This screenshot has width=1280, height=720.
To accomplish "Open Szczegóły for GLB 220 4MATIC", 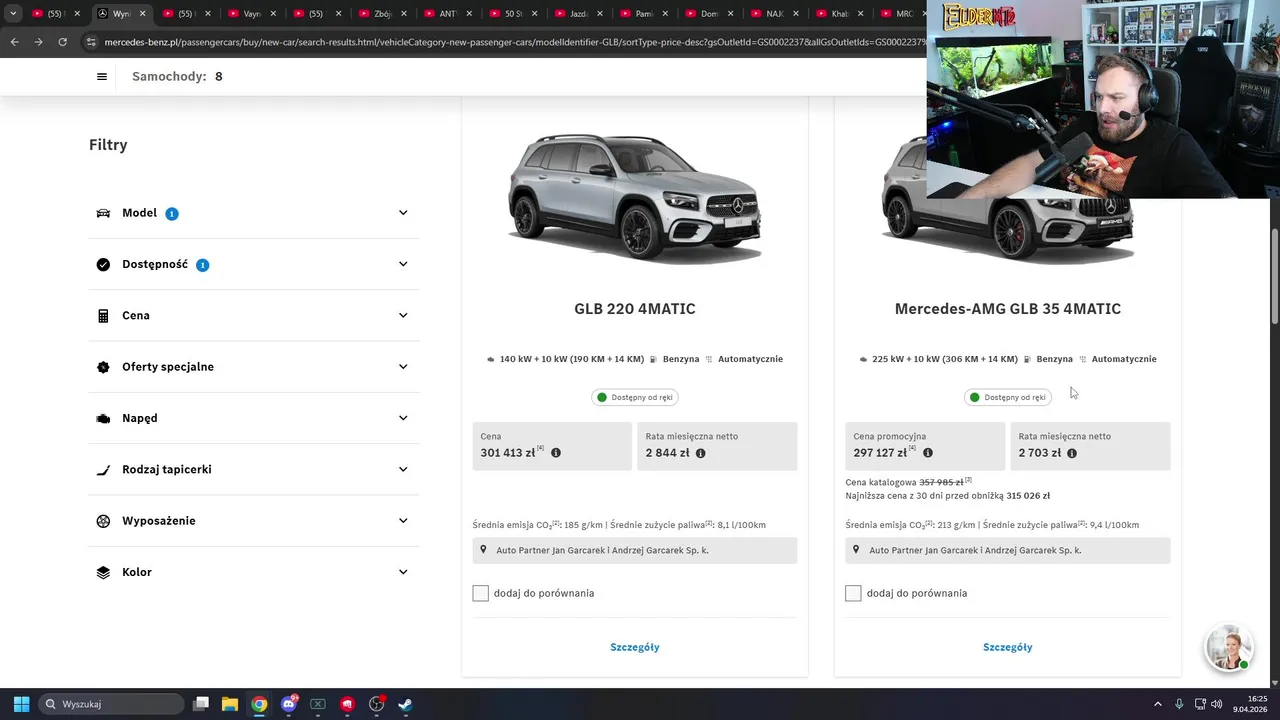I will [635, 647].
